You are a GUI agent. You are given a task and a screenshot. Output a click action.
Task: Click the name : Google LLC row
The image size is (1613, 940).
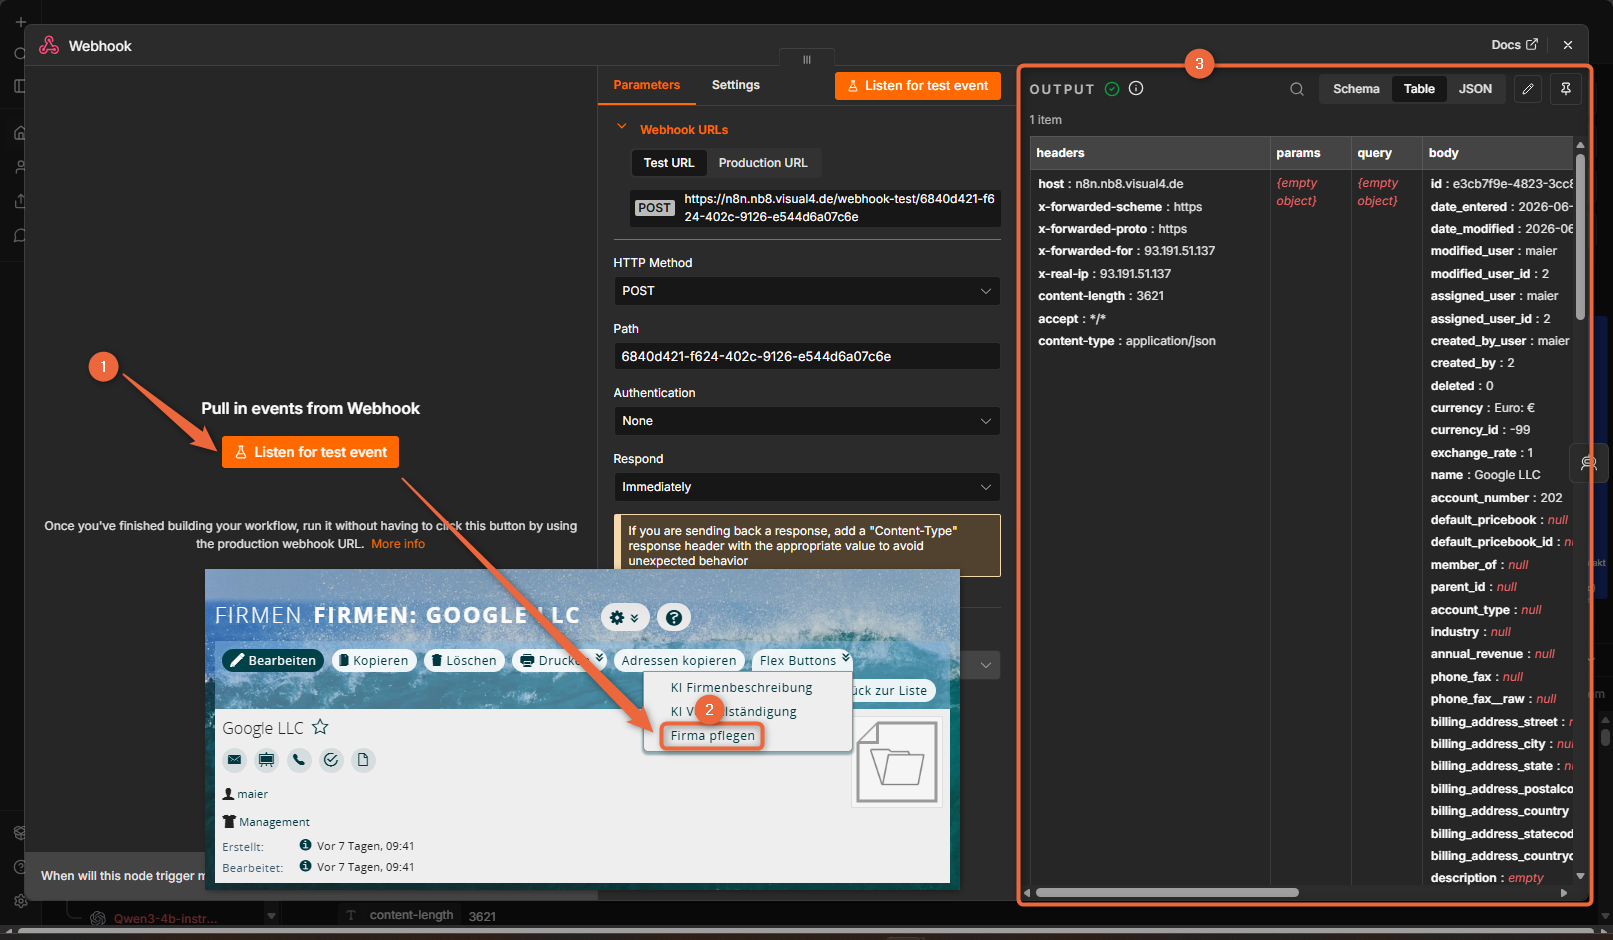tap(1485, 475)
